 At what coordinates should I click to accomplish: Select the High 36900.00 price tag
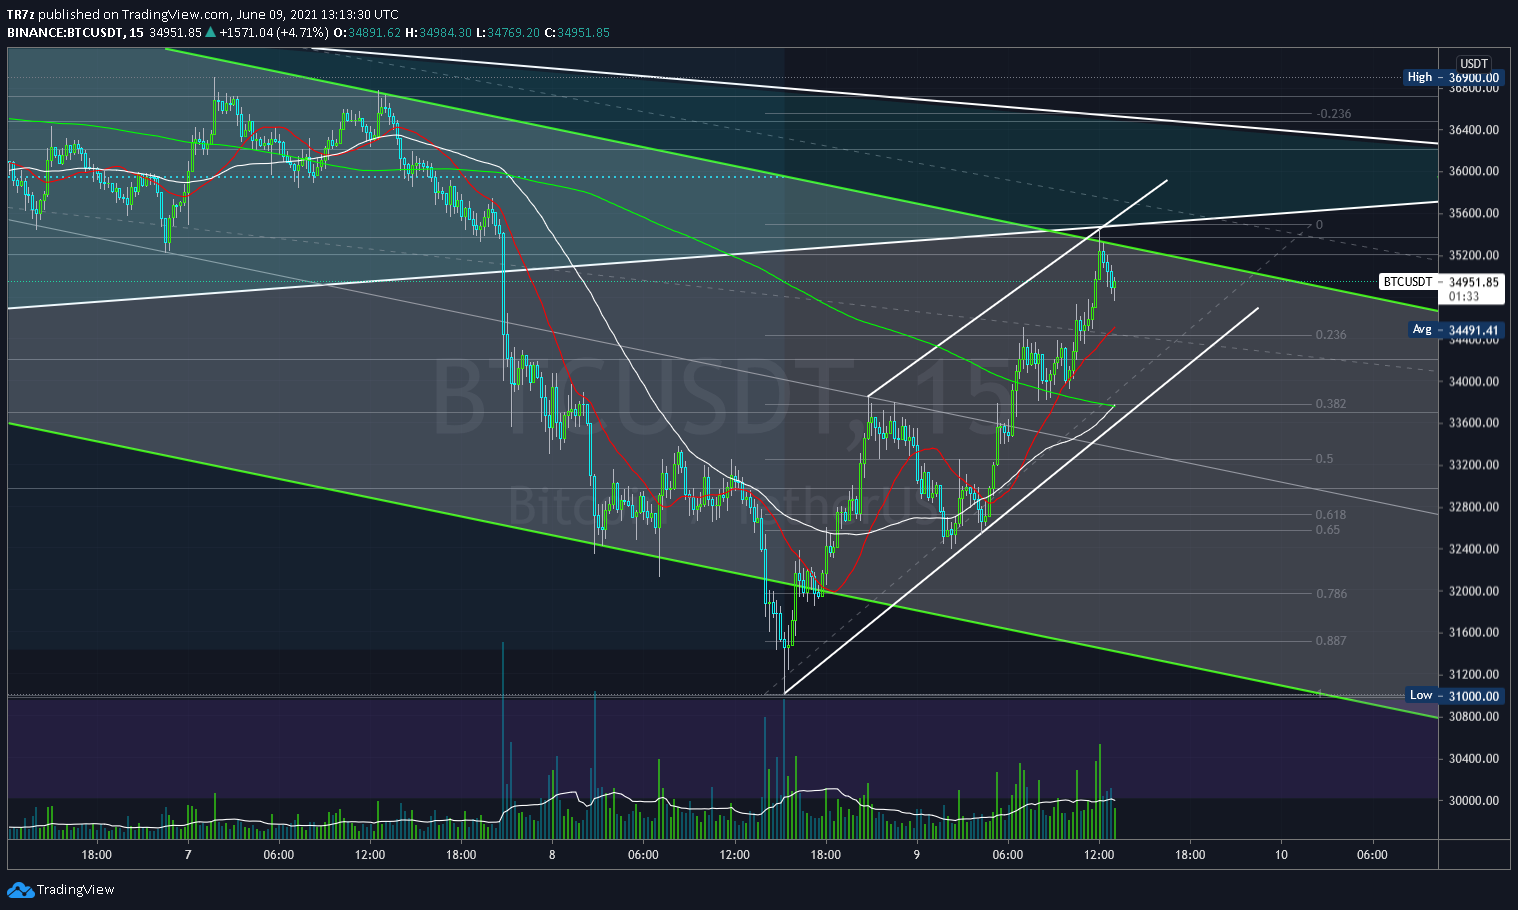pyautogui.click(x=1453, y=77)
